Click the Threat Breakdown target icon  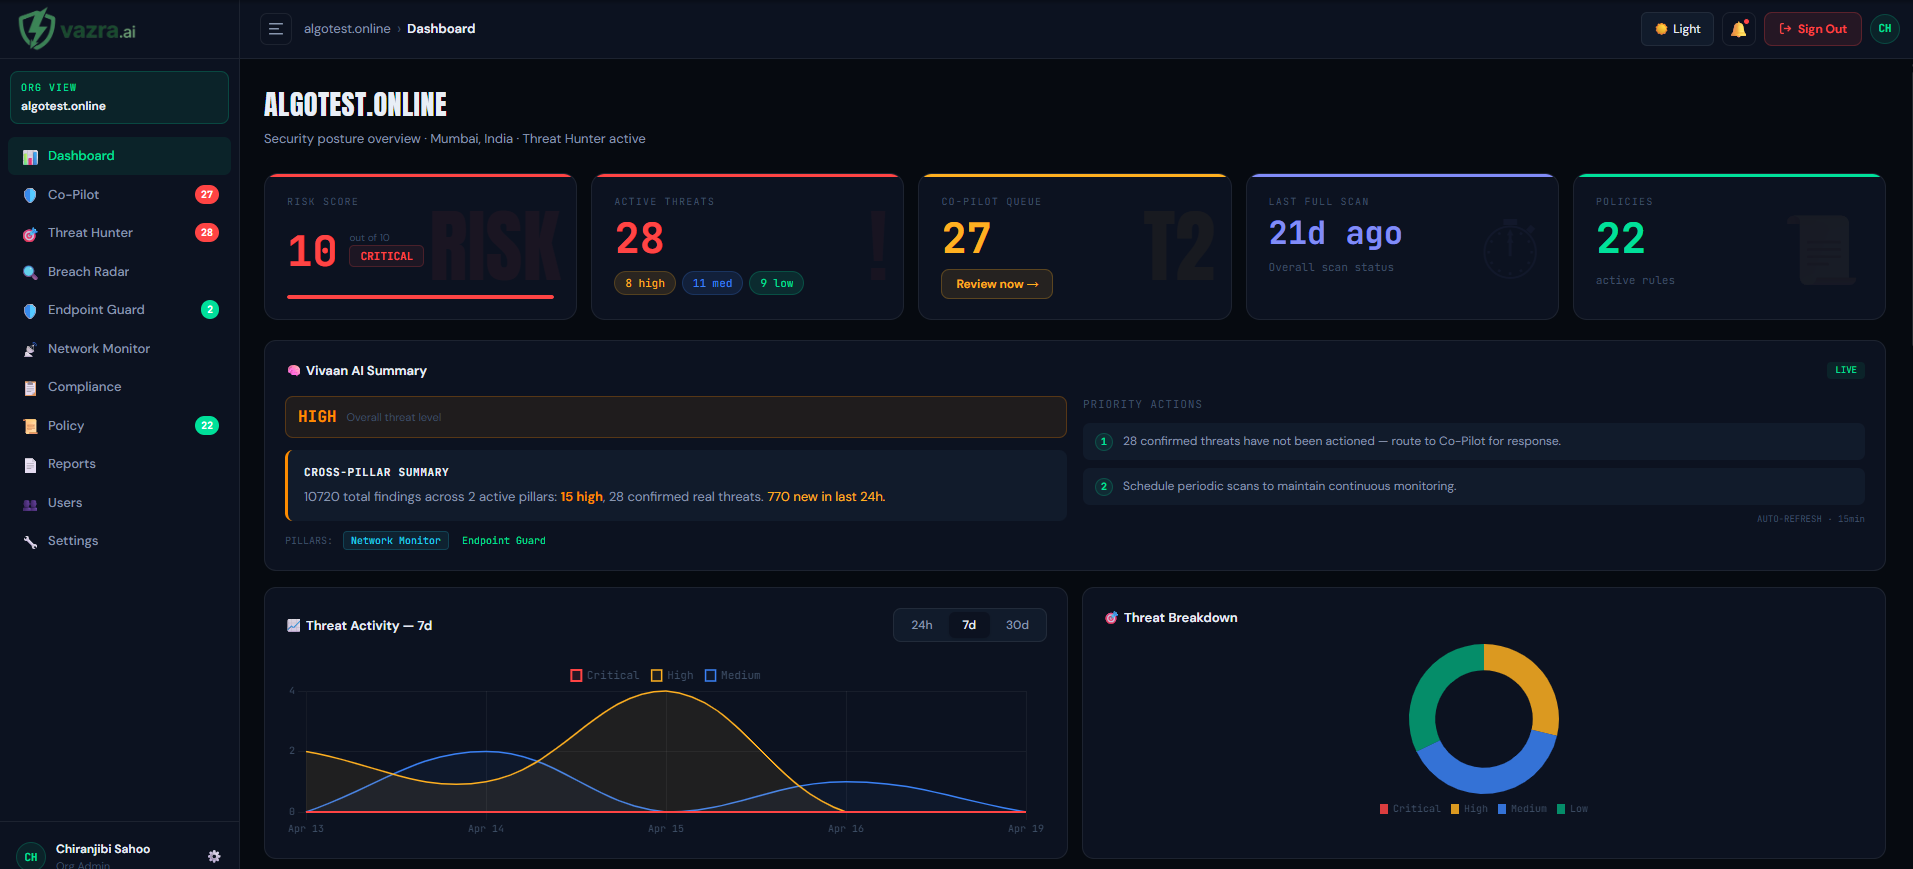(1111, 618)
